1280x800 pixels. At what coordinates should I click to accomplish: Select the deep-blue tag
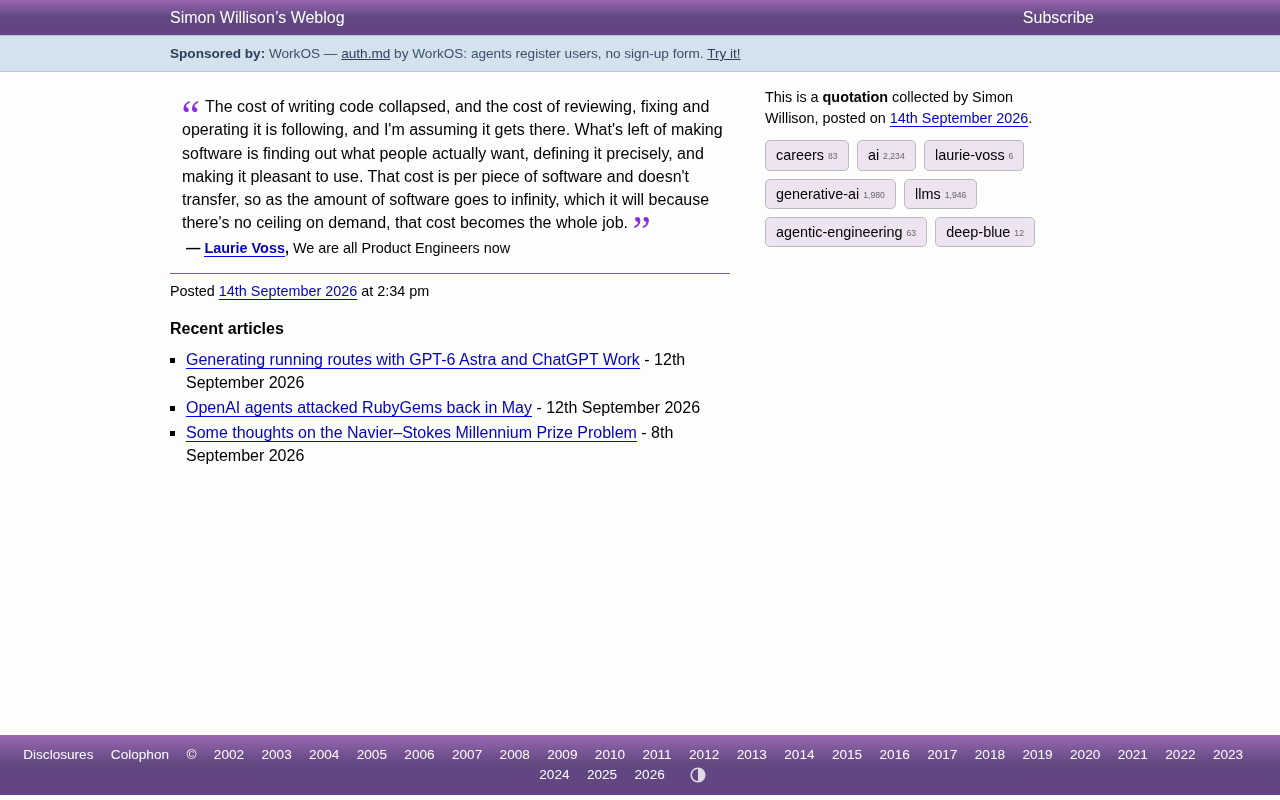(985, 232)
